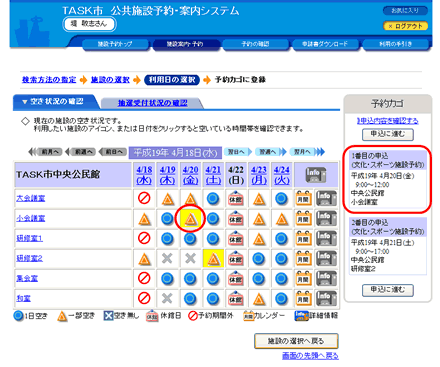The height and width of the screenshot is (367, 440).
Task: Click the yellow 研修室2 4/21 availability triangle
Action: click(x=213, y=259)
